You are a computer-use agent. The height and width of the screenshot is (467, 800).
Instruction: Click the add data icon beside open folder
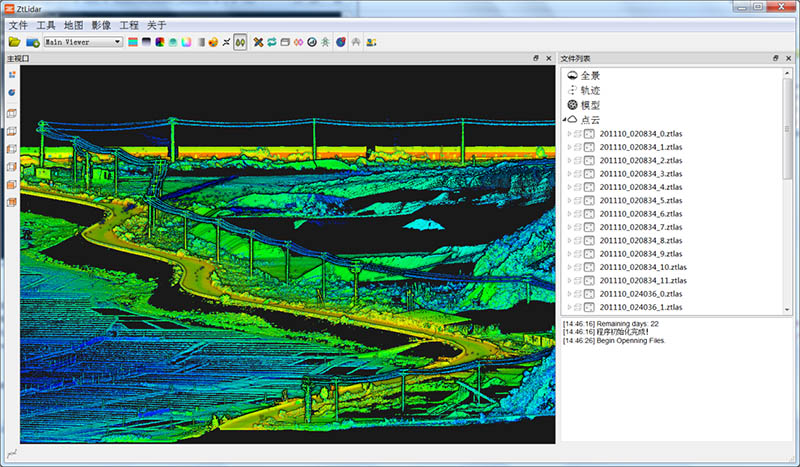point(32,42)
